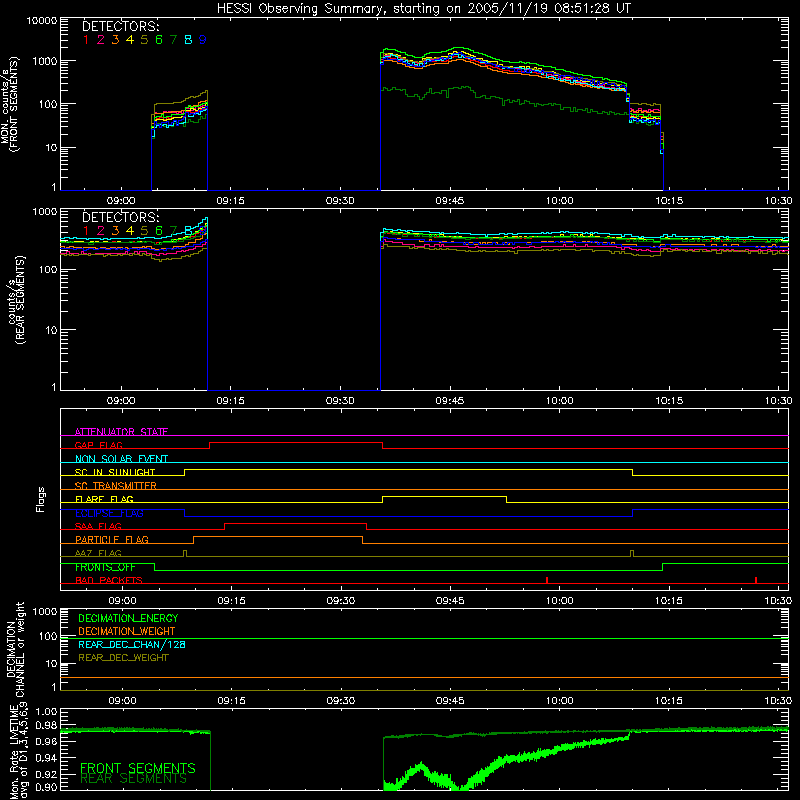Select blue detector 9 in front segments legend

point(203,40)
